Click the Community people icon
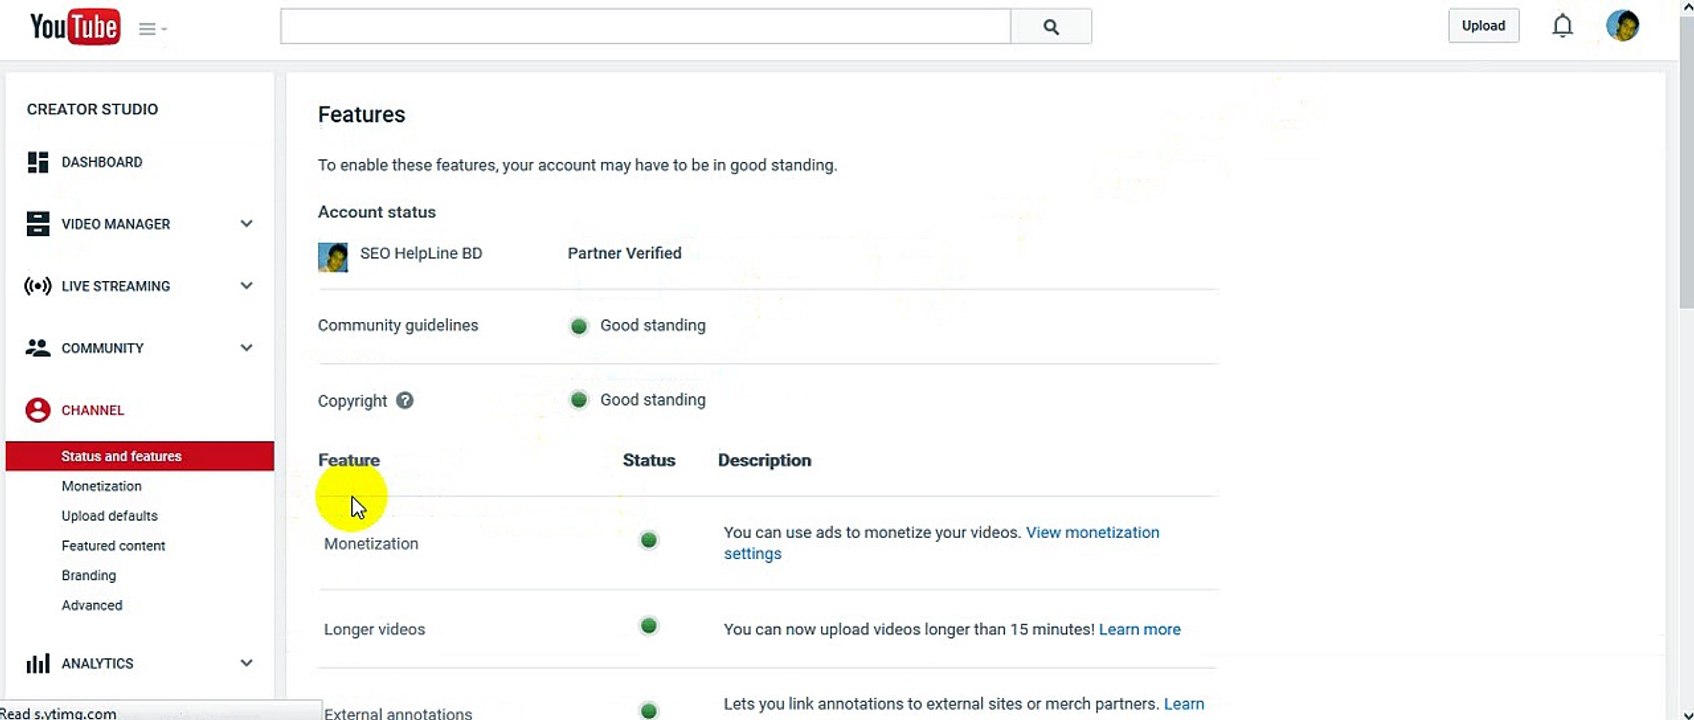This screenshot has height=720, width=1694. point(38,348)
